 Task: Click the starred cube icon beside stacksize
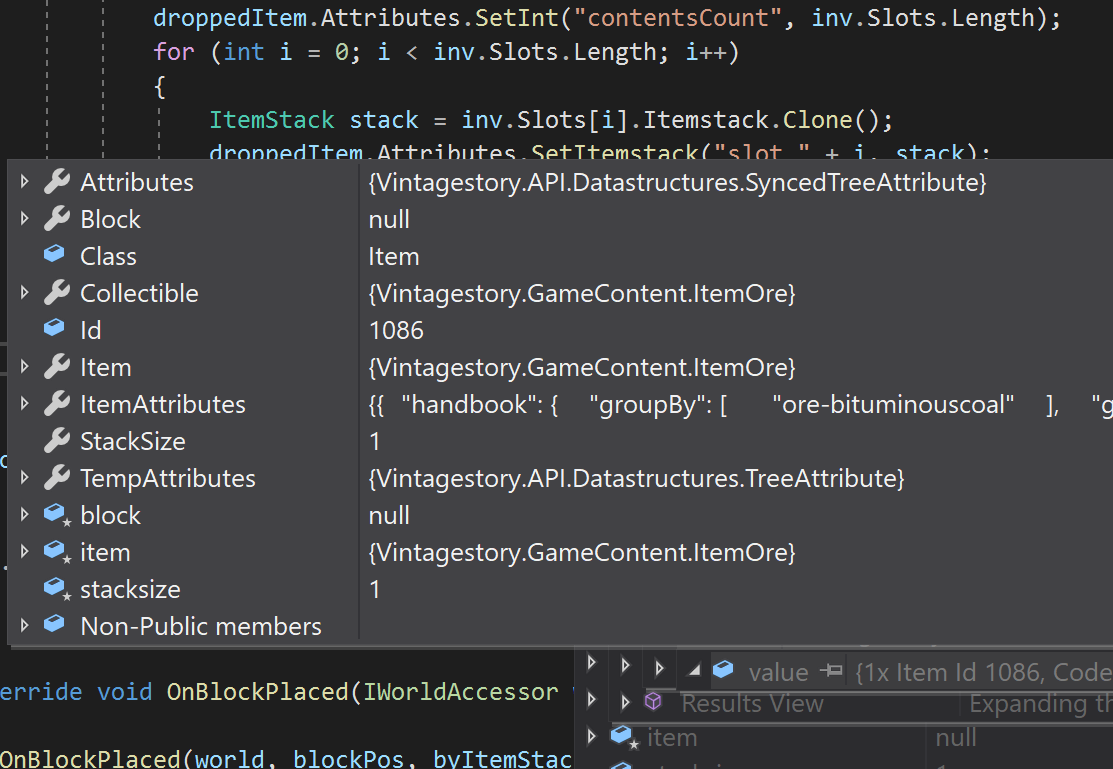(x=55, y=590)
